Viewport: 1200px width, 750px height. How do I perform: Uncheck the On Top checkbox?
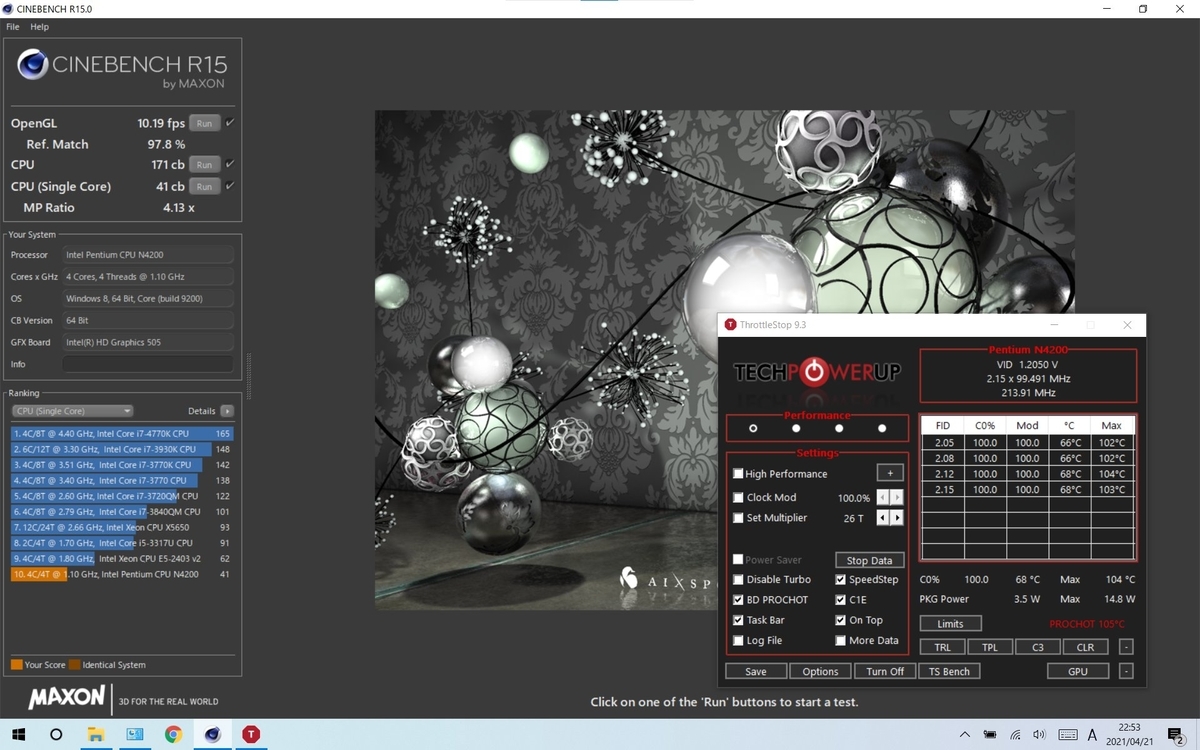(841, 621)
